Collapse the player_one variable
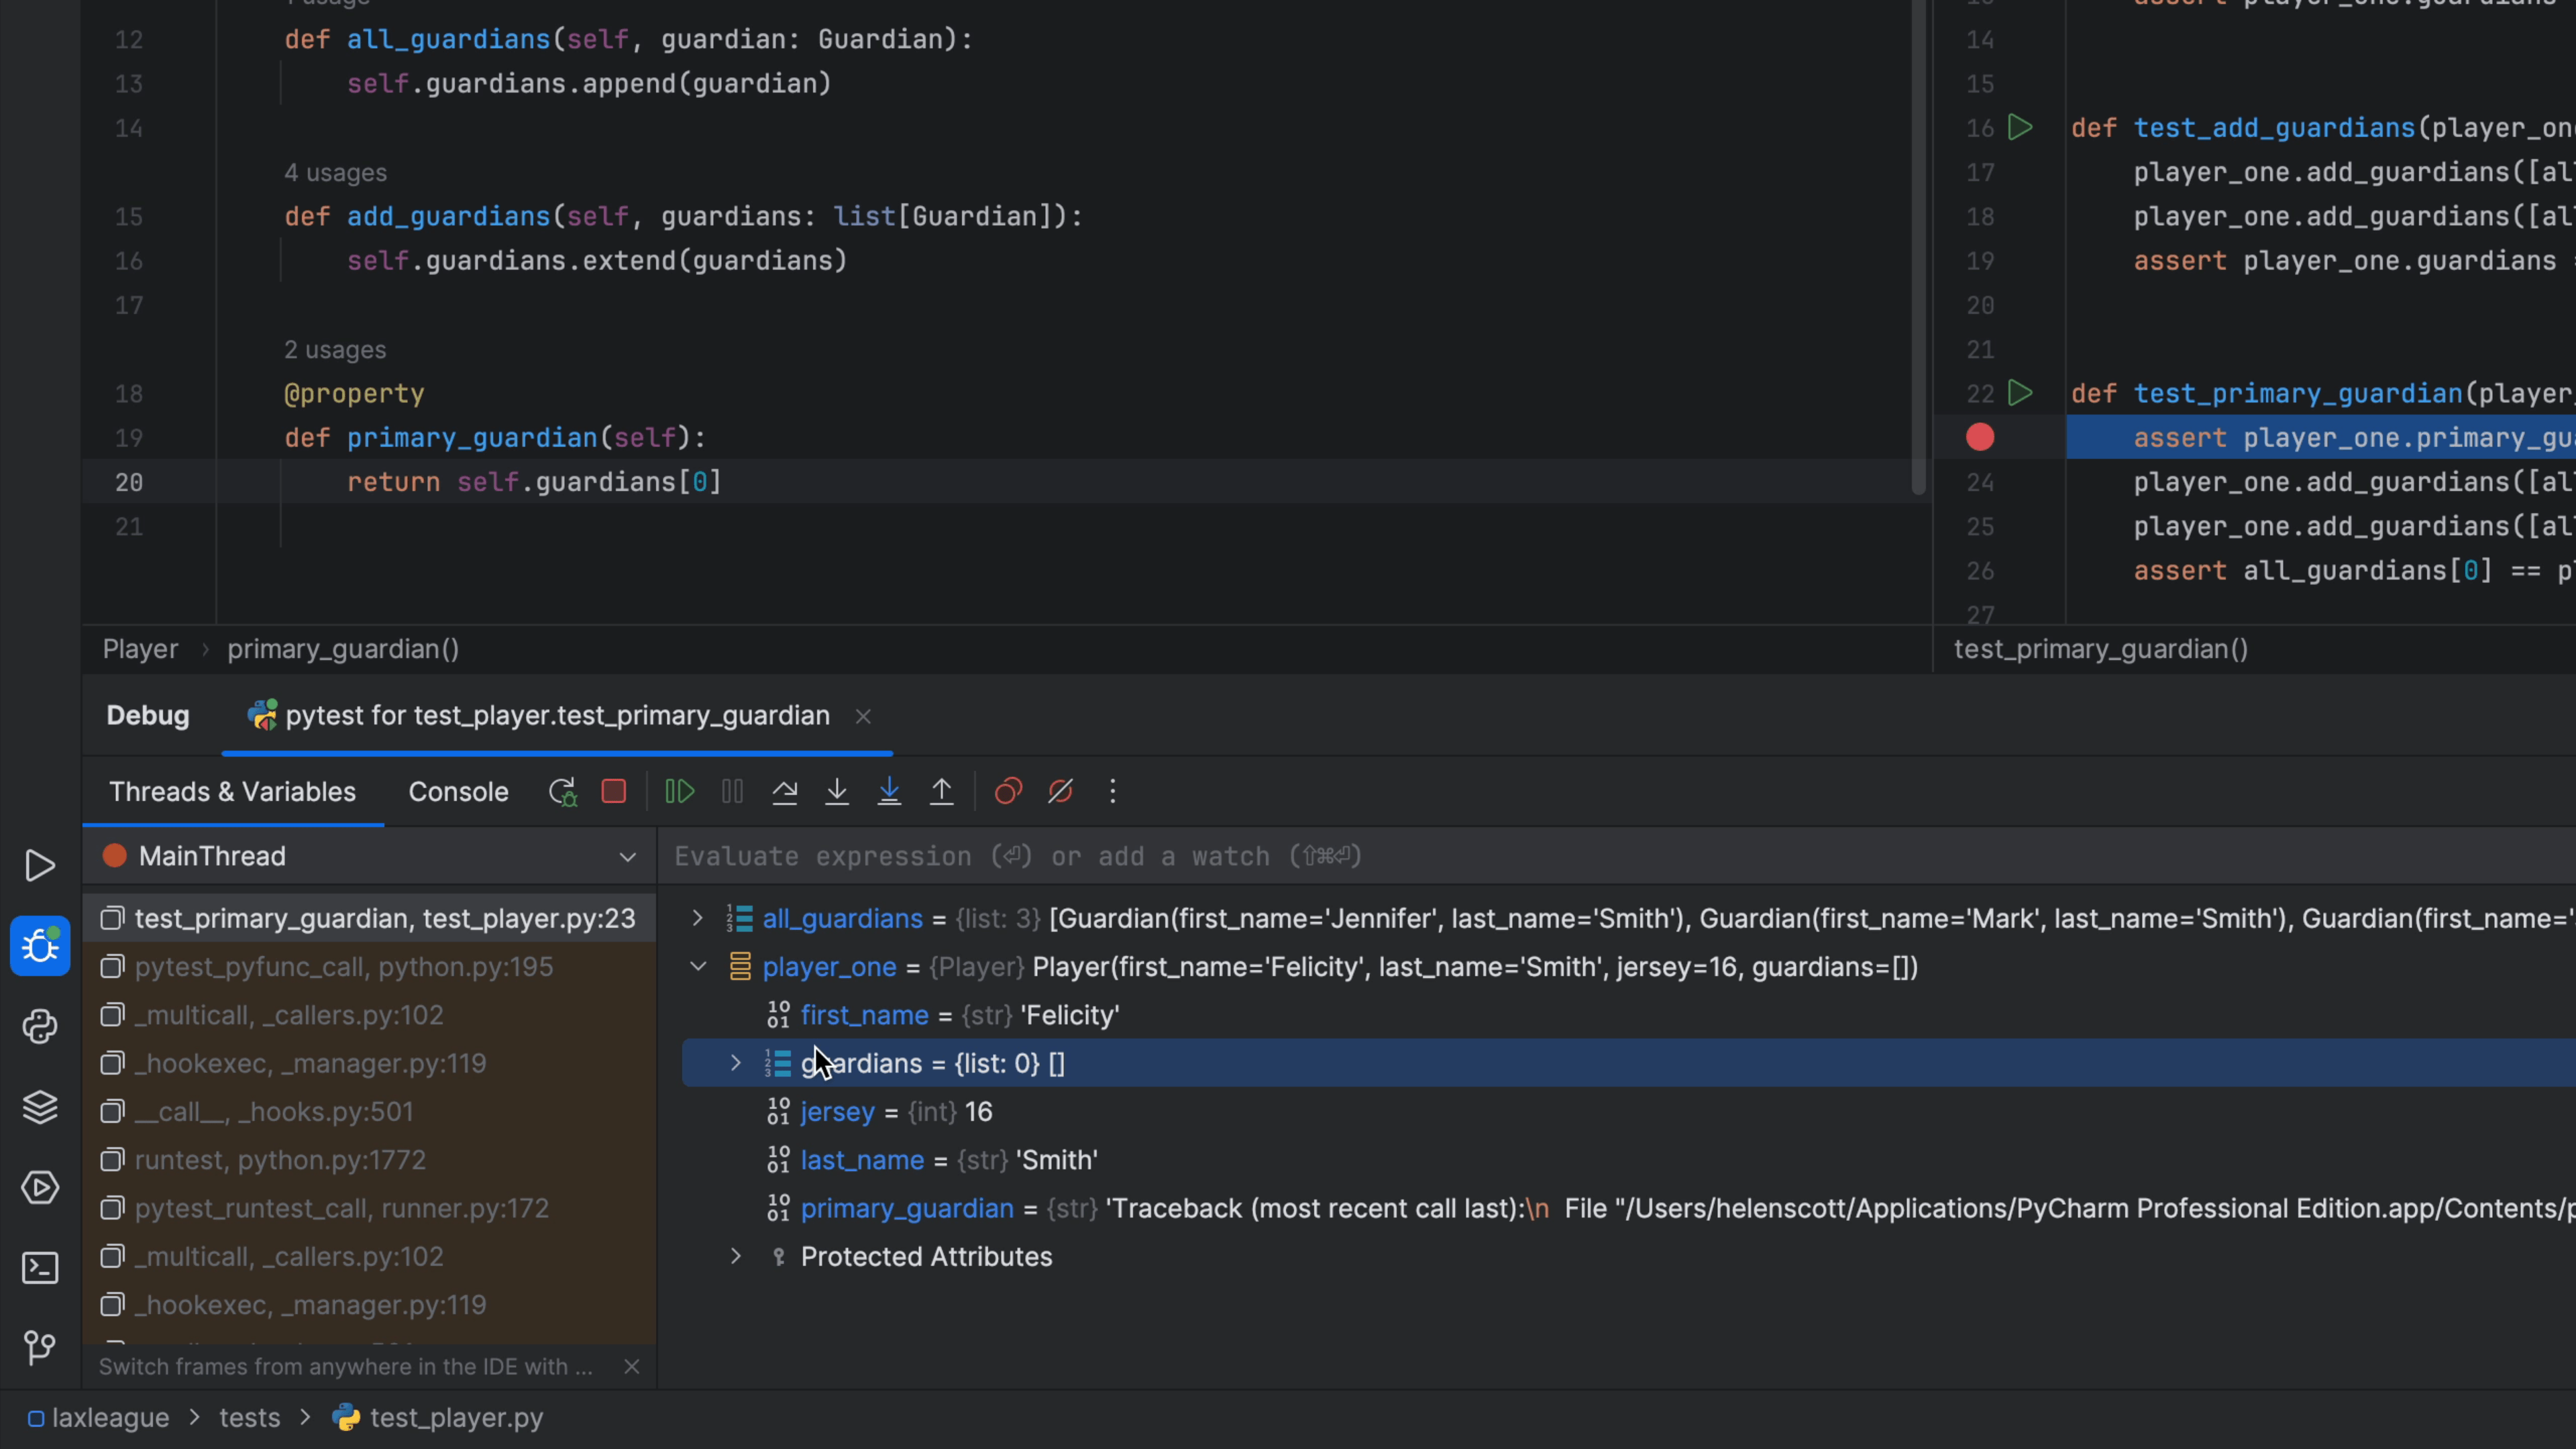The image size is (2576, 1449). point(698,967)
